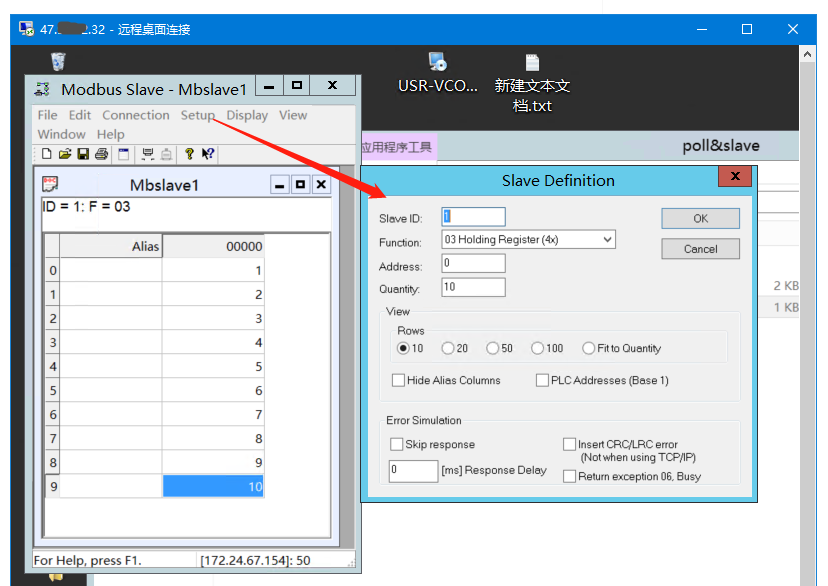Viewport: 828px width, 586px height.
Task: Click the New document toolbar icon
Action: (46, 154)
